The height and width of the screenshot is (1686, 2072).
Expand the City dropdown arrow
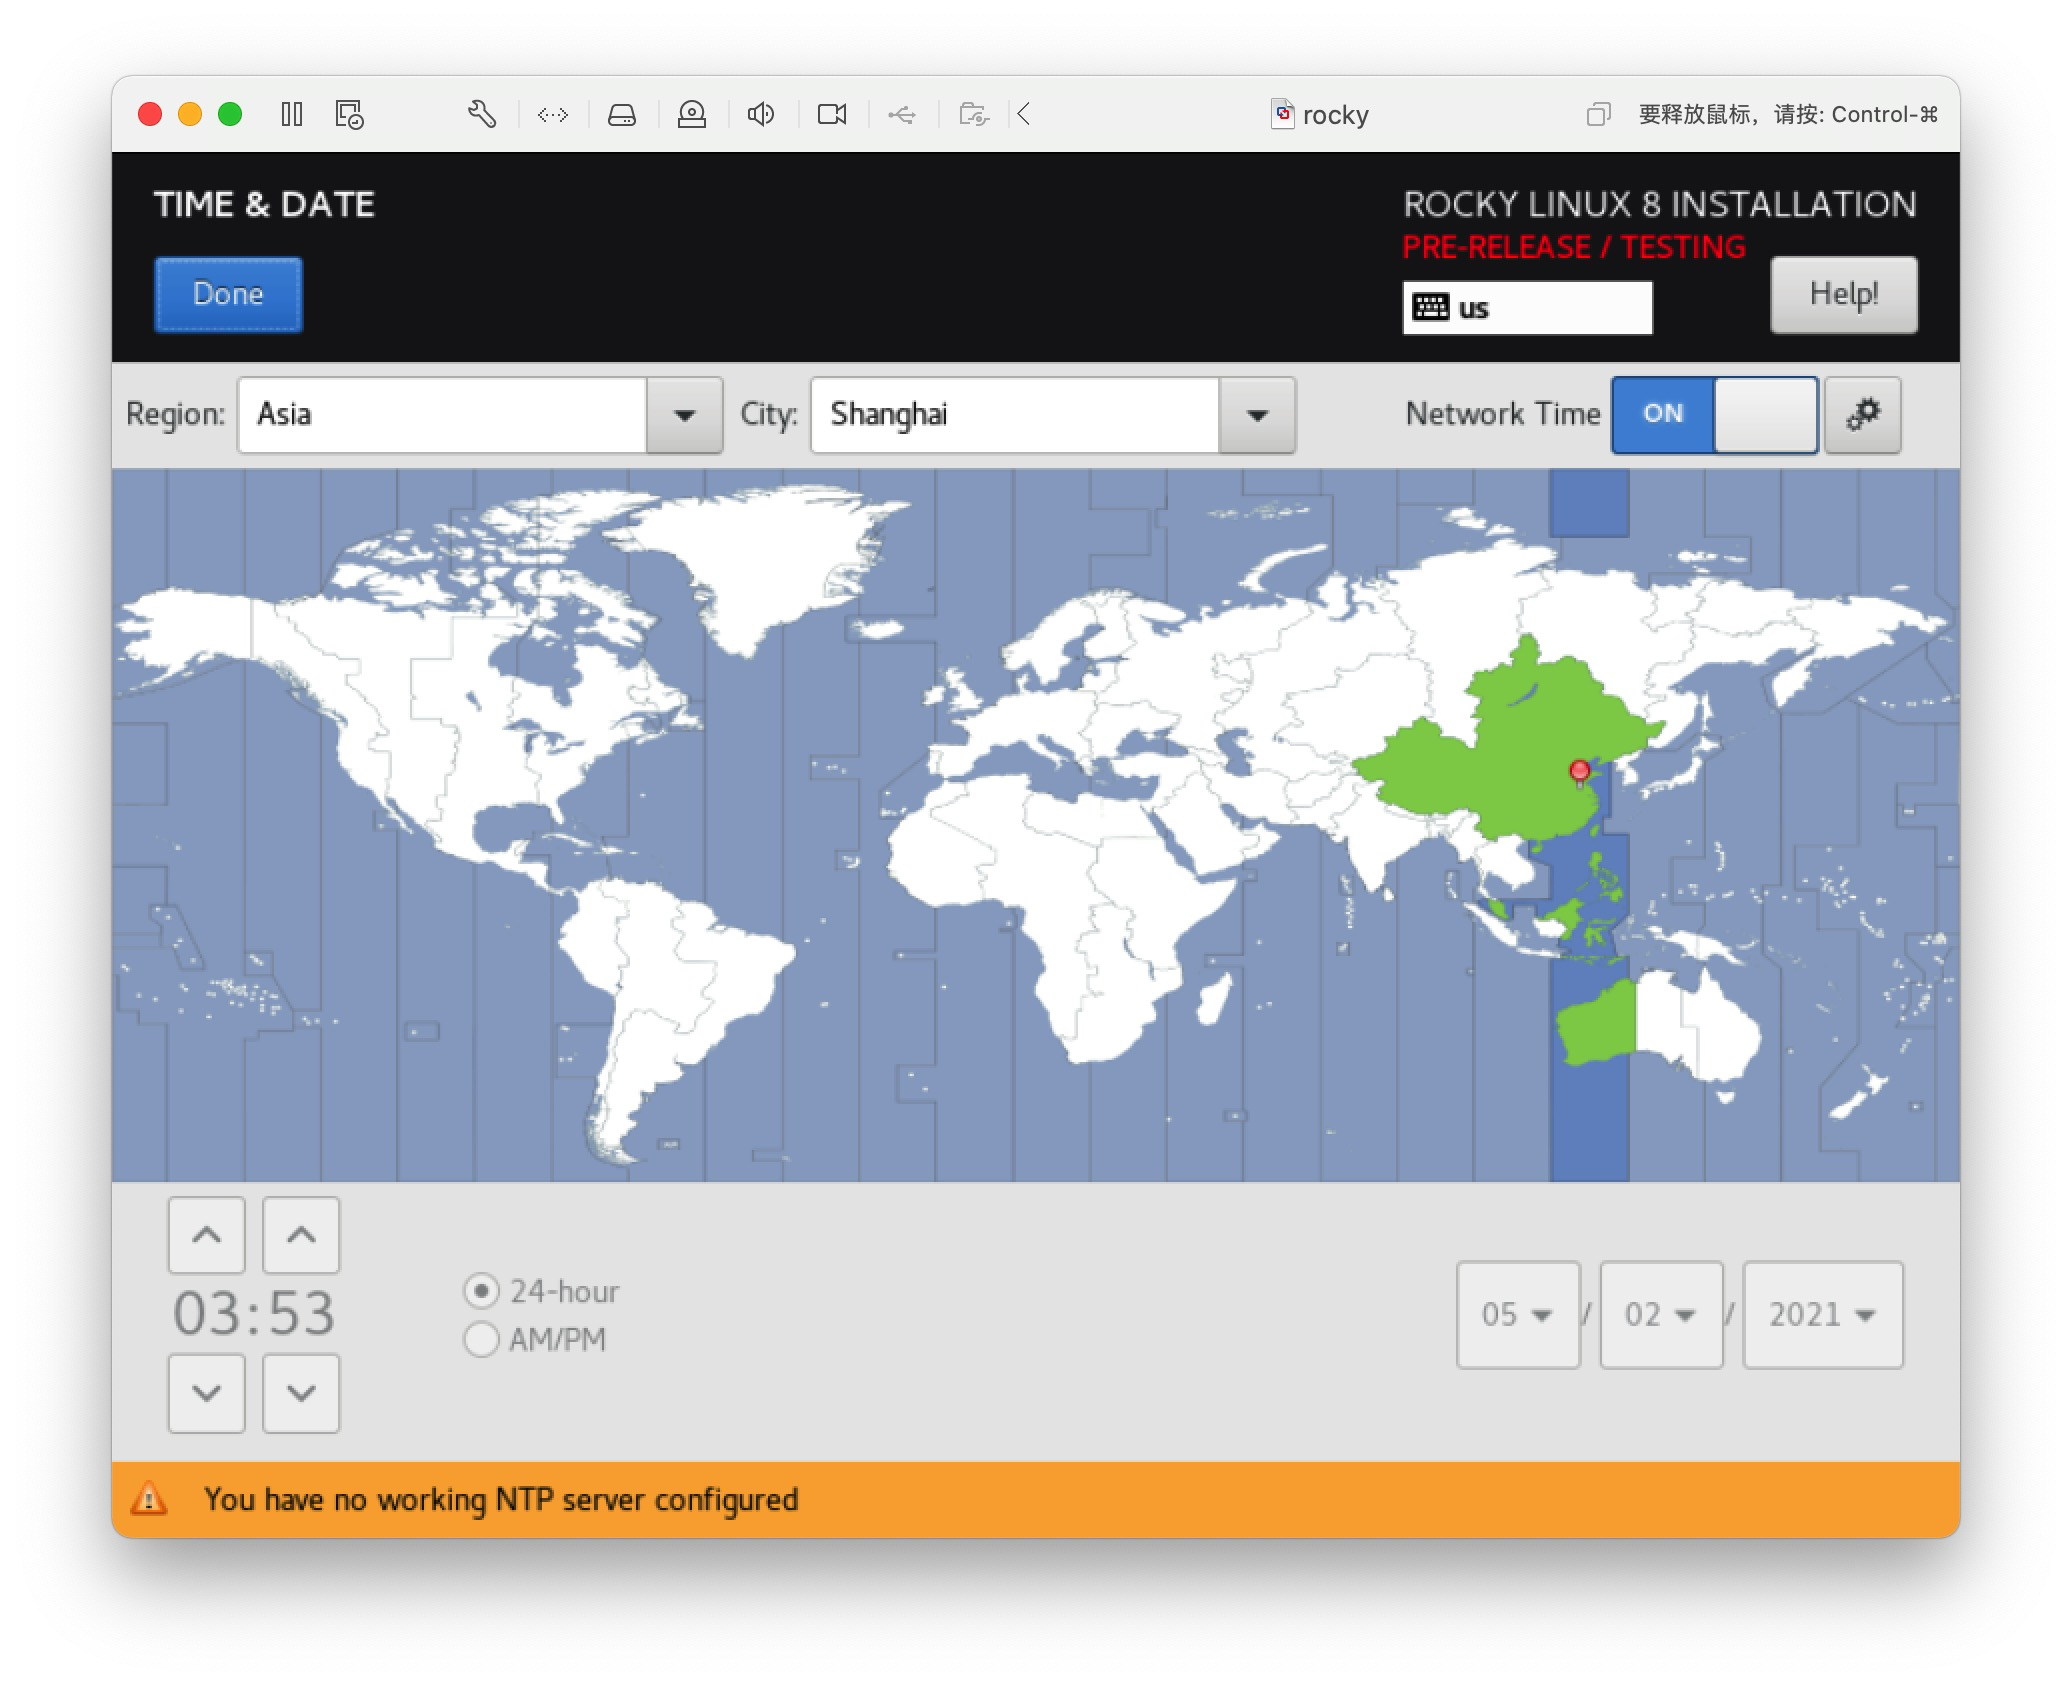(1257, 415)
